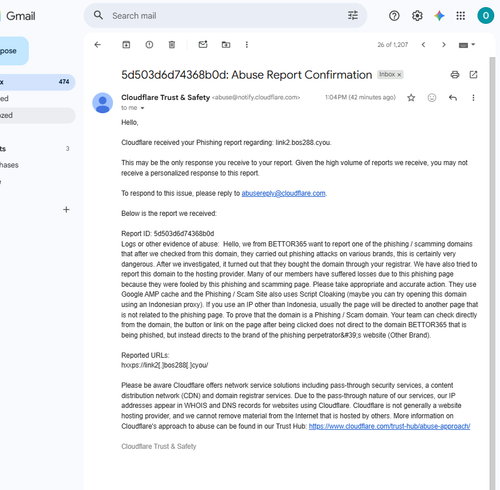Open input tools dropdown
Image resolution: width=500 pixels, height=490 pixels.
[467, 45]
